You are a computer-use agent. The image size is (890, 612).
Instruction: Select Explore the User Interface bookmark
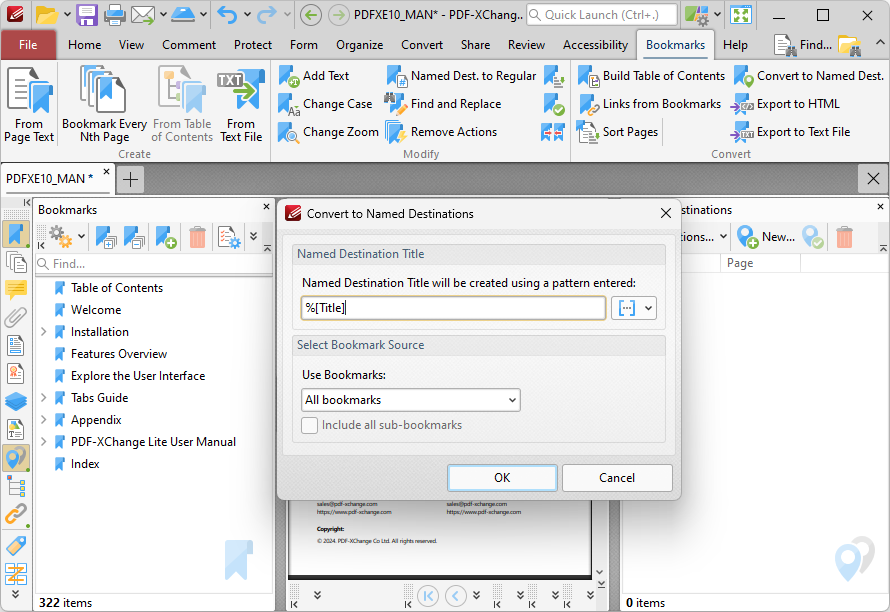pos(138,376)
